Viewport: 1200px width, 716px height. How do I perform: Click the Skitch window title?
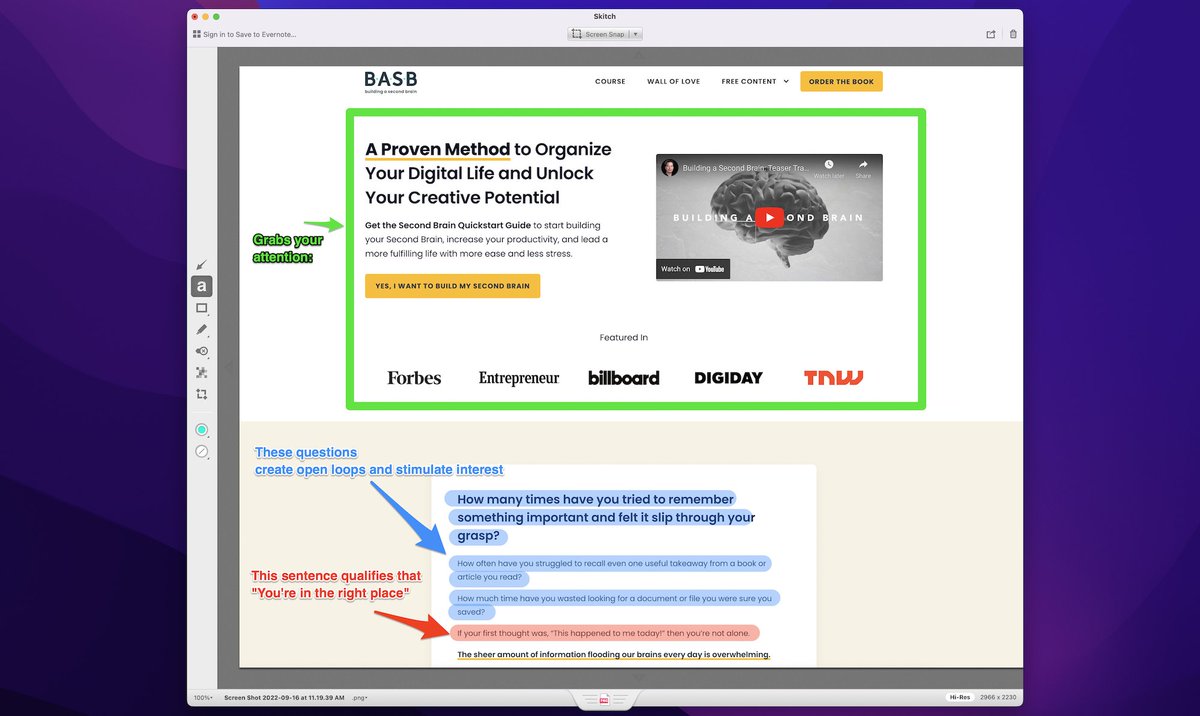tap(604, 16)
